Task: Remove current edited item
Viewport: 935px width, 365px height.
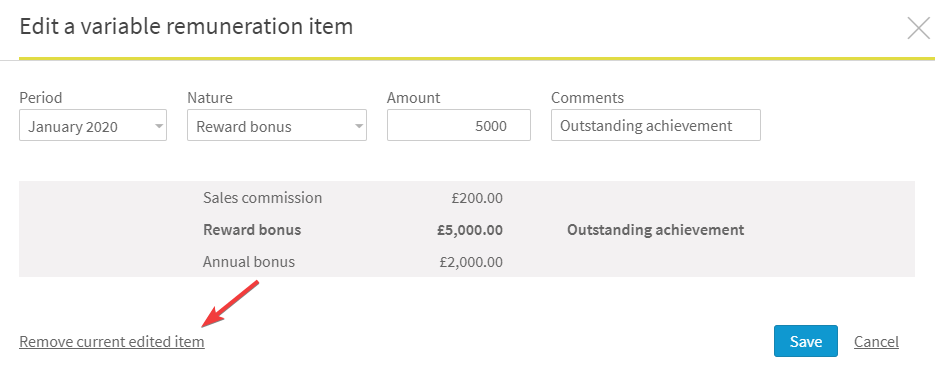Action: [112, 342]
